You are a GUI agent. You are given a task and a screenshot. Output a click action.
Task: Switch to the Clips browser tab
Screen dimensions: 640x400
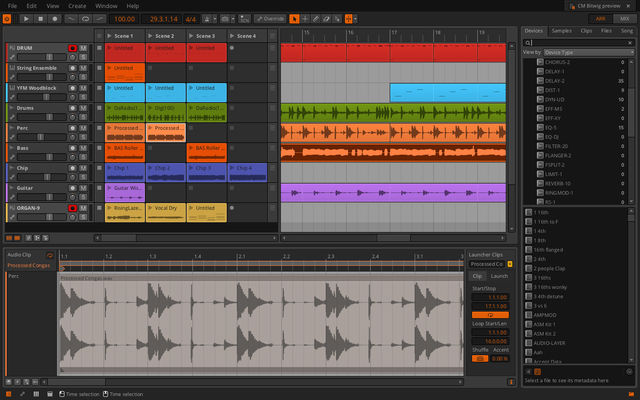[x=586, y=31]
